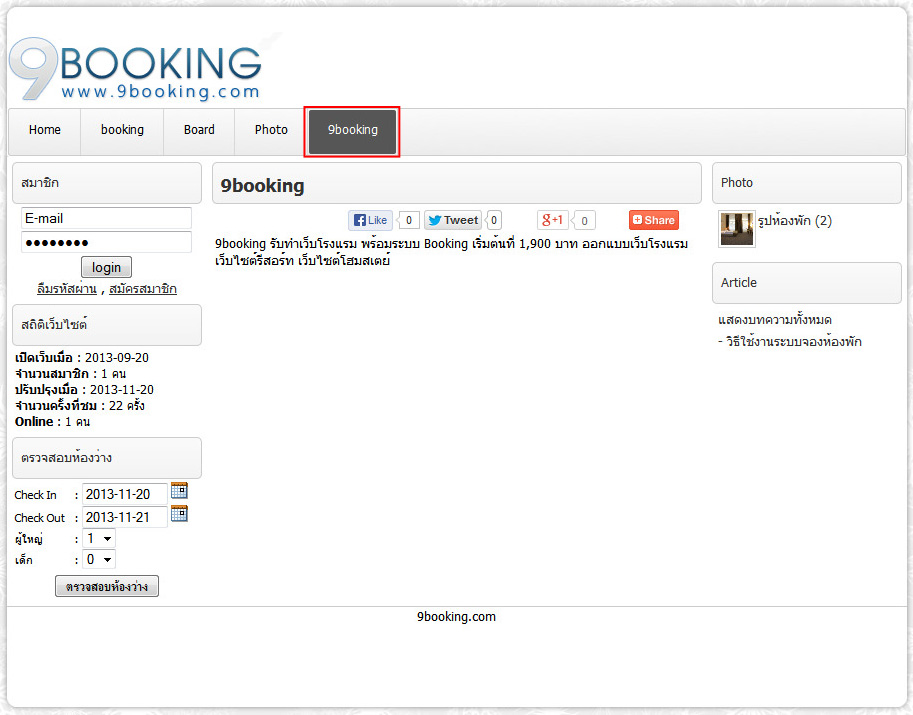Click the สมาชิก member panel header
Image resolution: width=913 pixels, height=715 pixels.
pos(107,183)
